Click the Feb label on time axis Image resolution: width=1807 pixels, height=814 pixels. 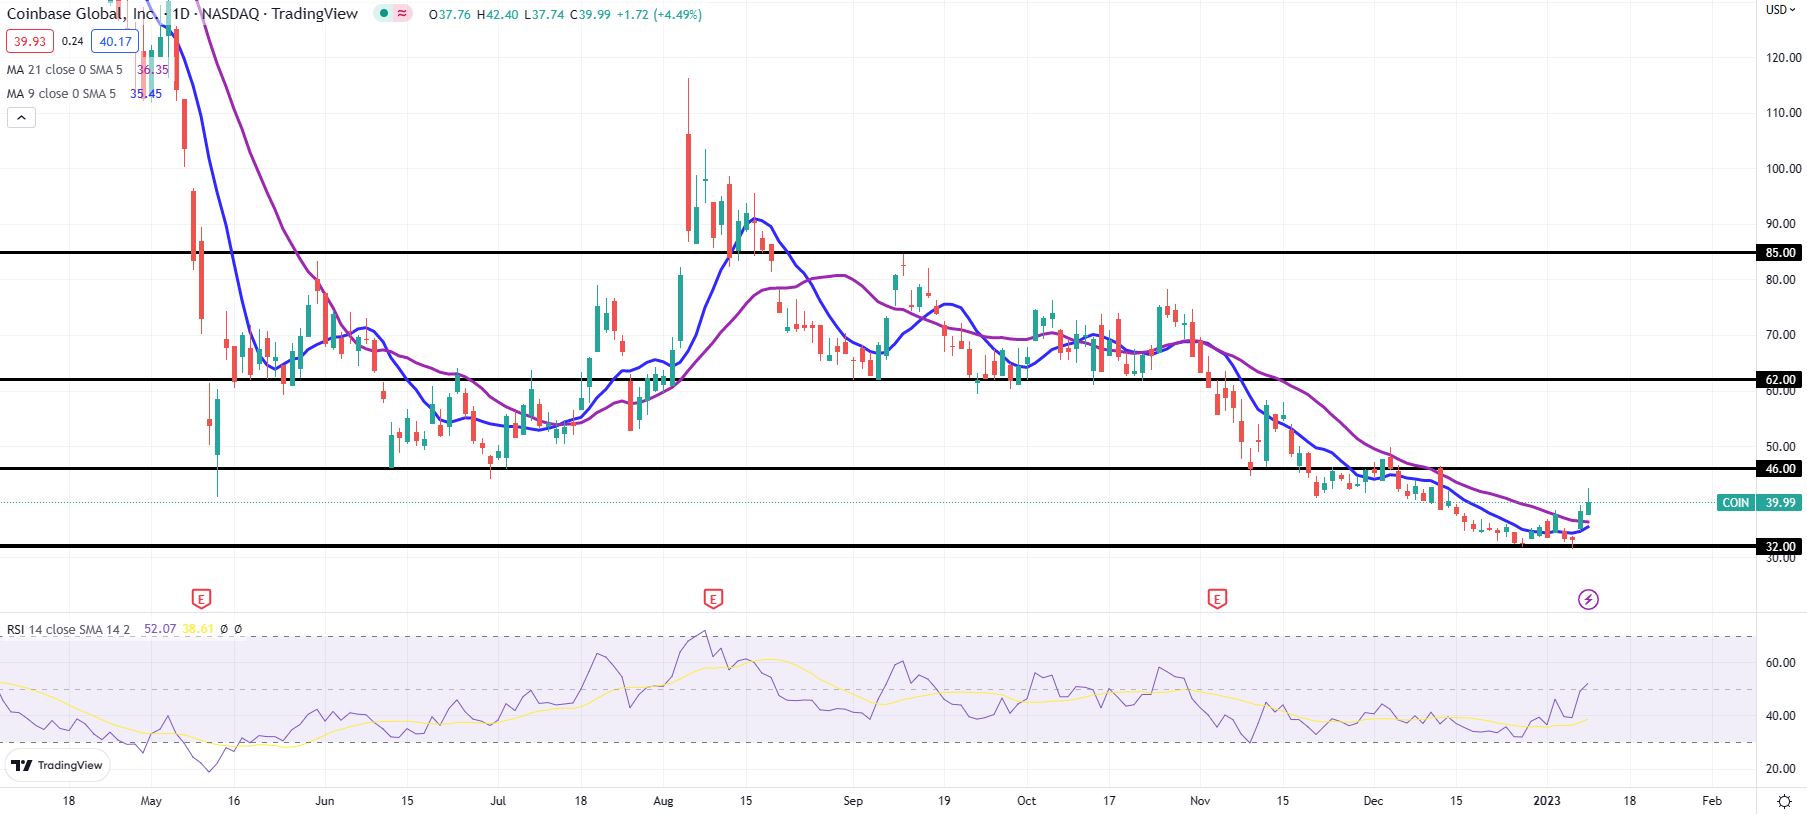tap(1712, 801)
